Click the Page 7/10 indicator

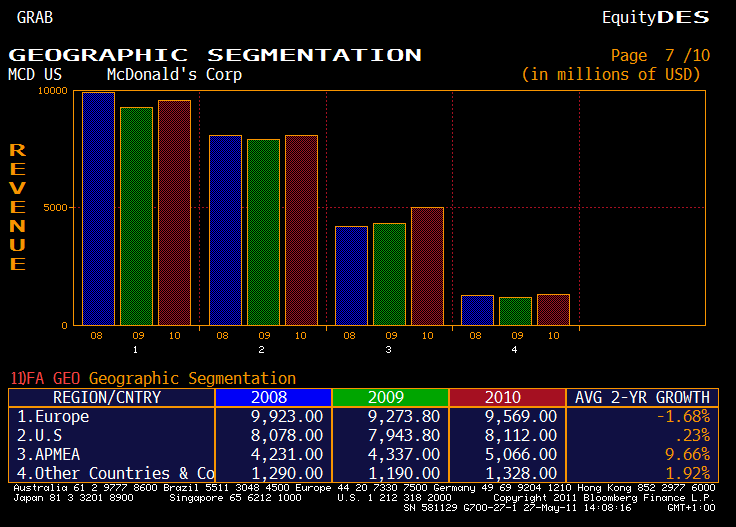pyautogui.click(x=660, y=55)
